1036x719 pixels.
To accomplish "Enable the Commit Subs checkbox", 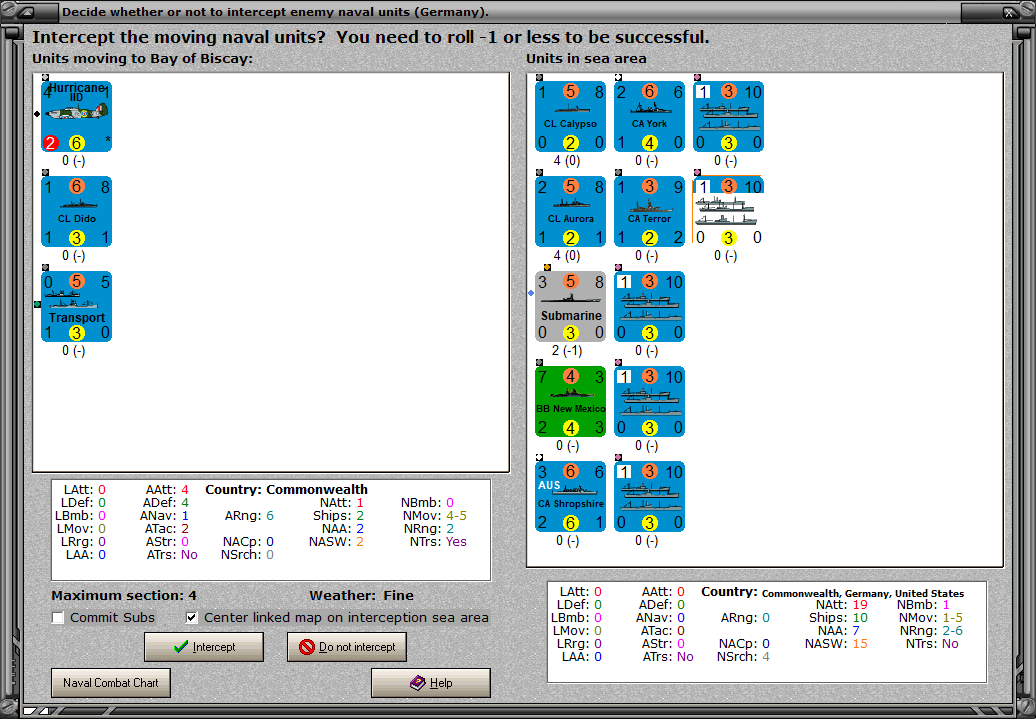I will tap(57, 618).
